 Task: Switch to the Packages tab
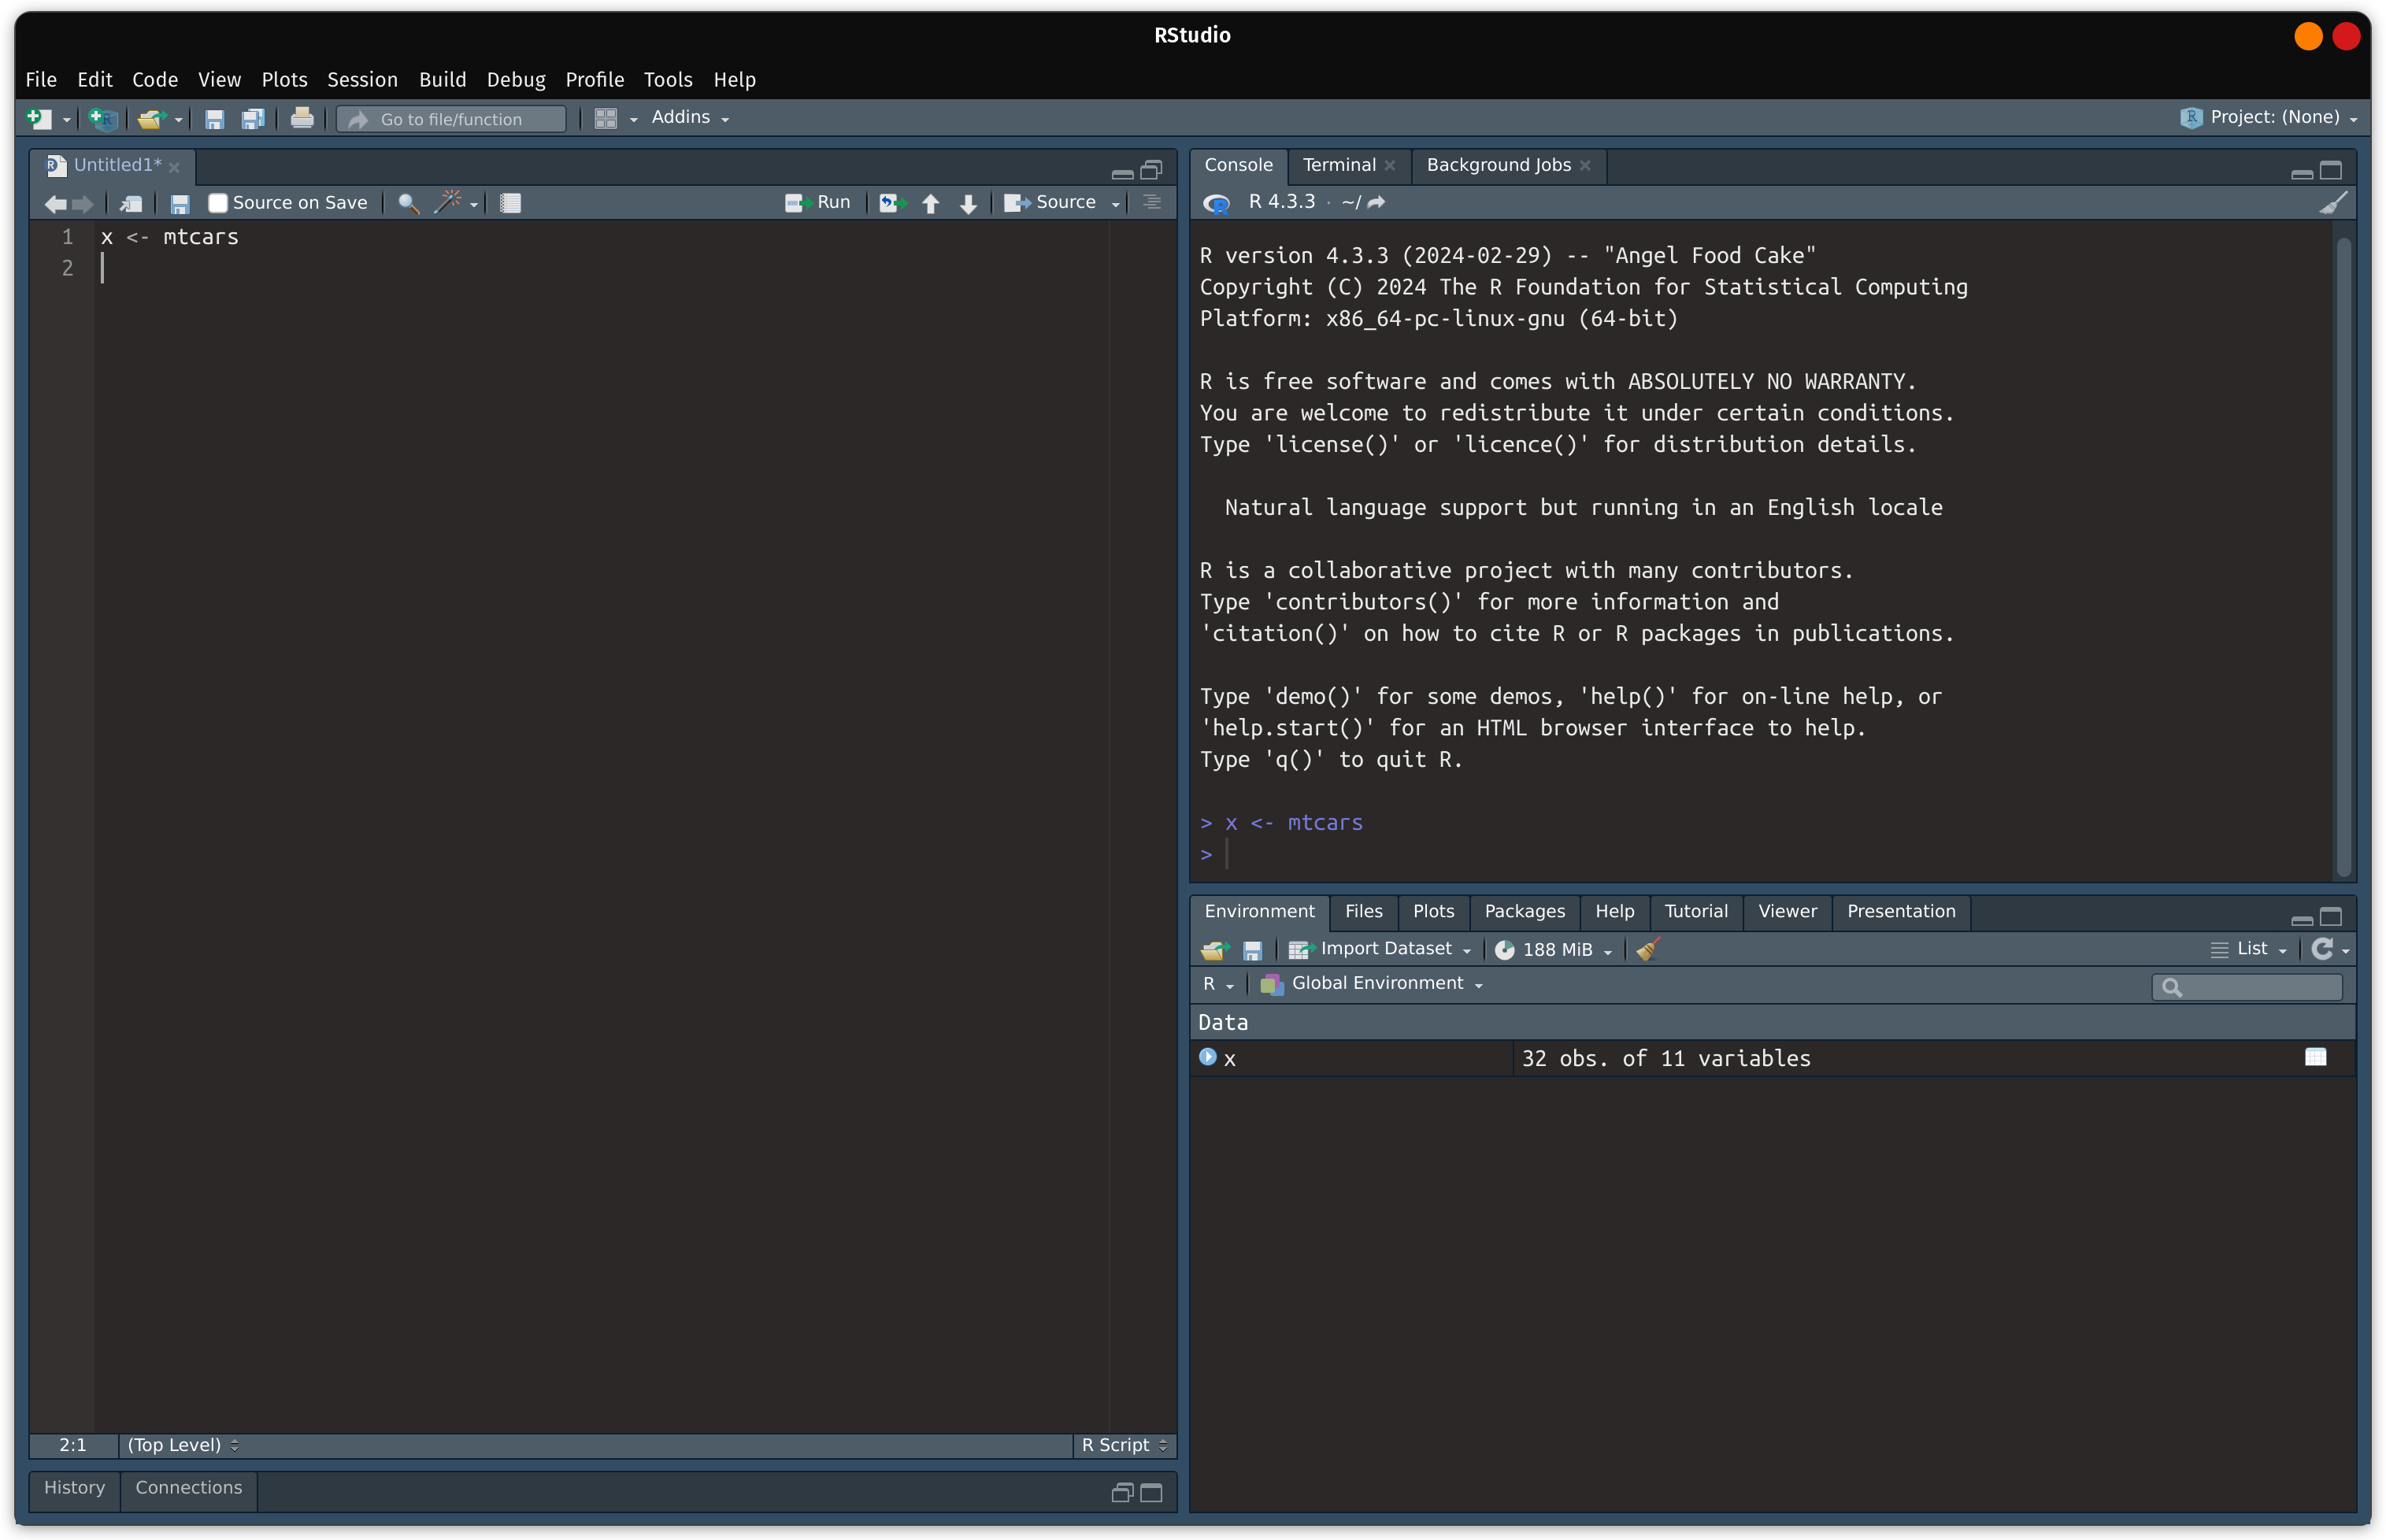[x=1524, y=911]
